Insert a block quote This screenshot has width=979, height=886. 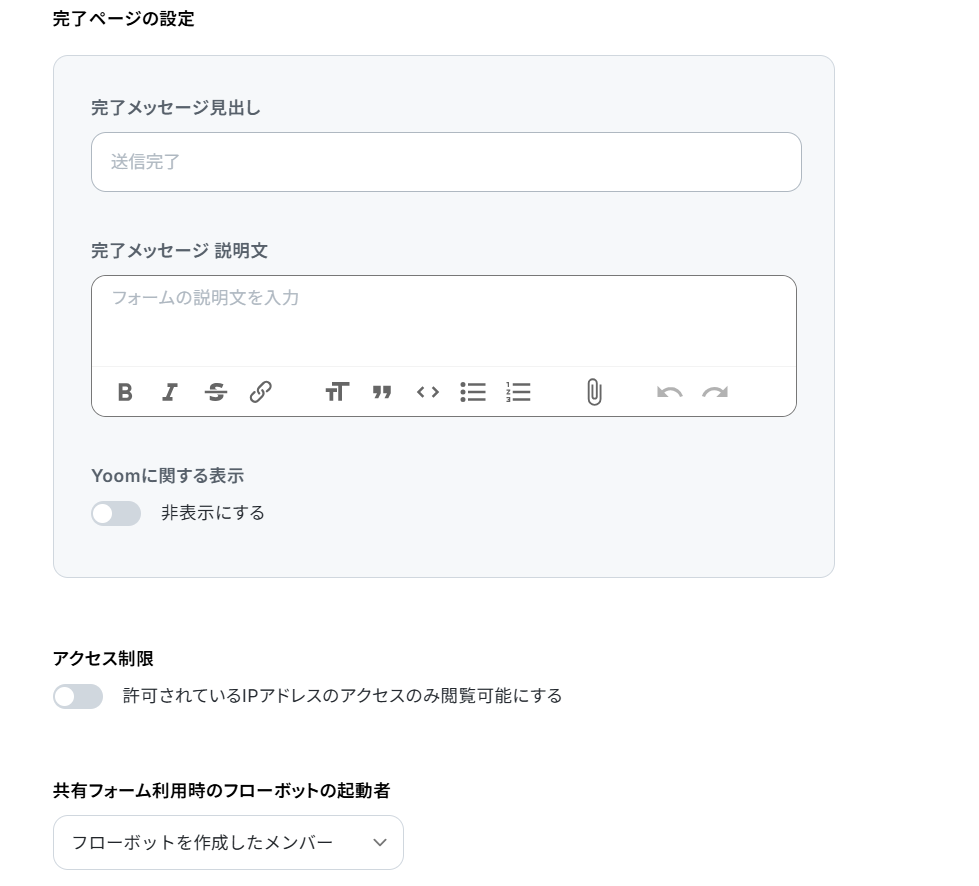point(382,392)
